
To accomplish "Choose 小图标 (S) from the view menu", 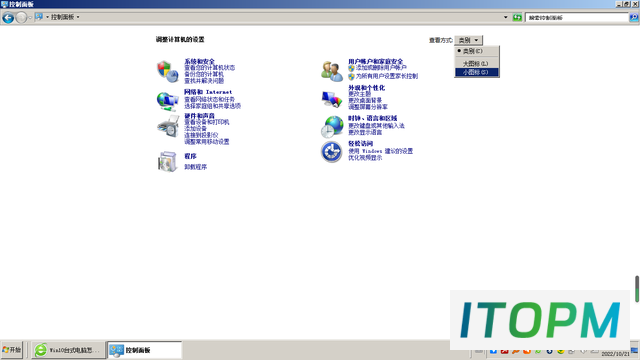I will 477,72.
